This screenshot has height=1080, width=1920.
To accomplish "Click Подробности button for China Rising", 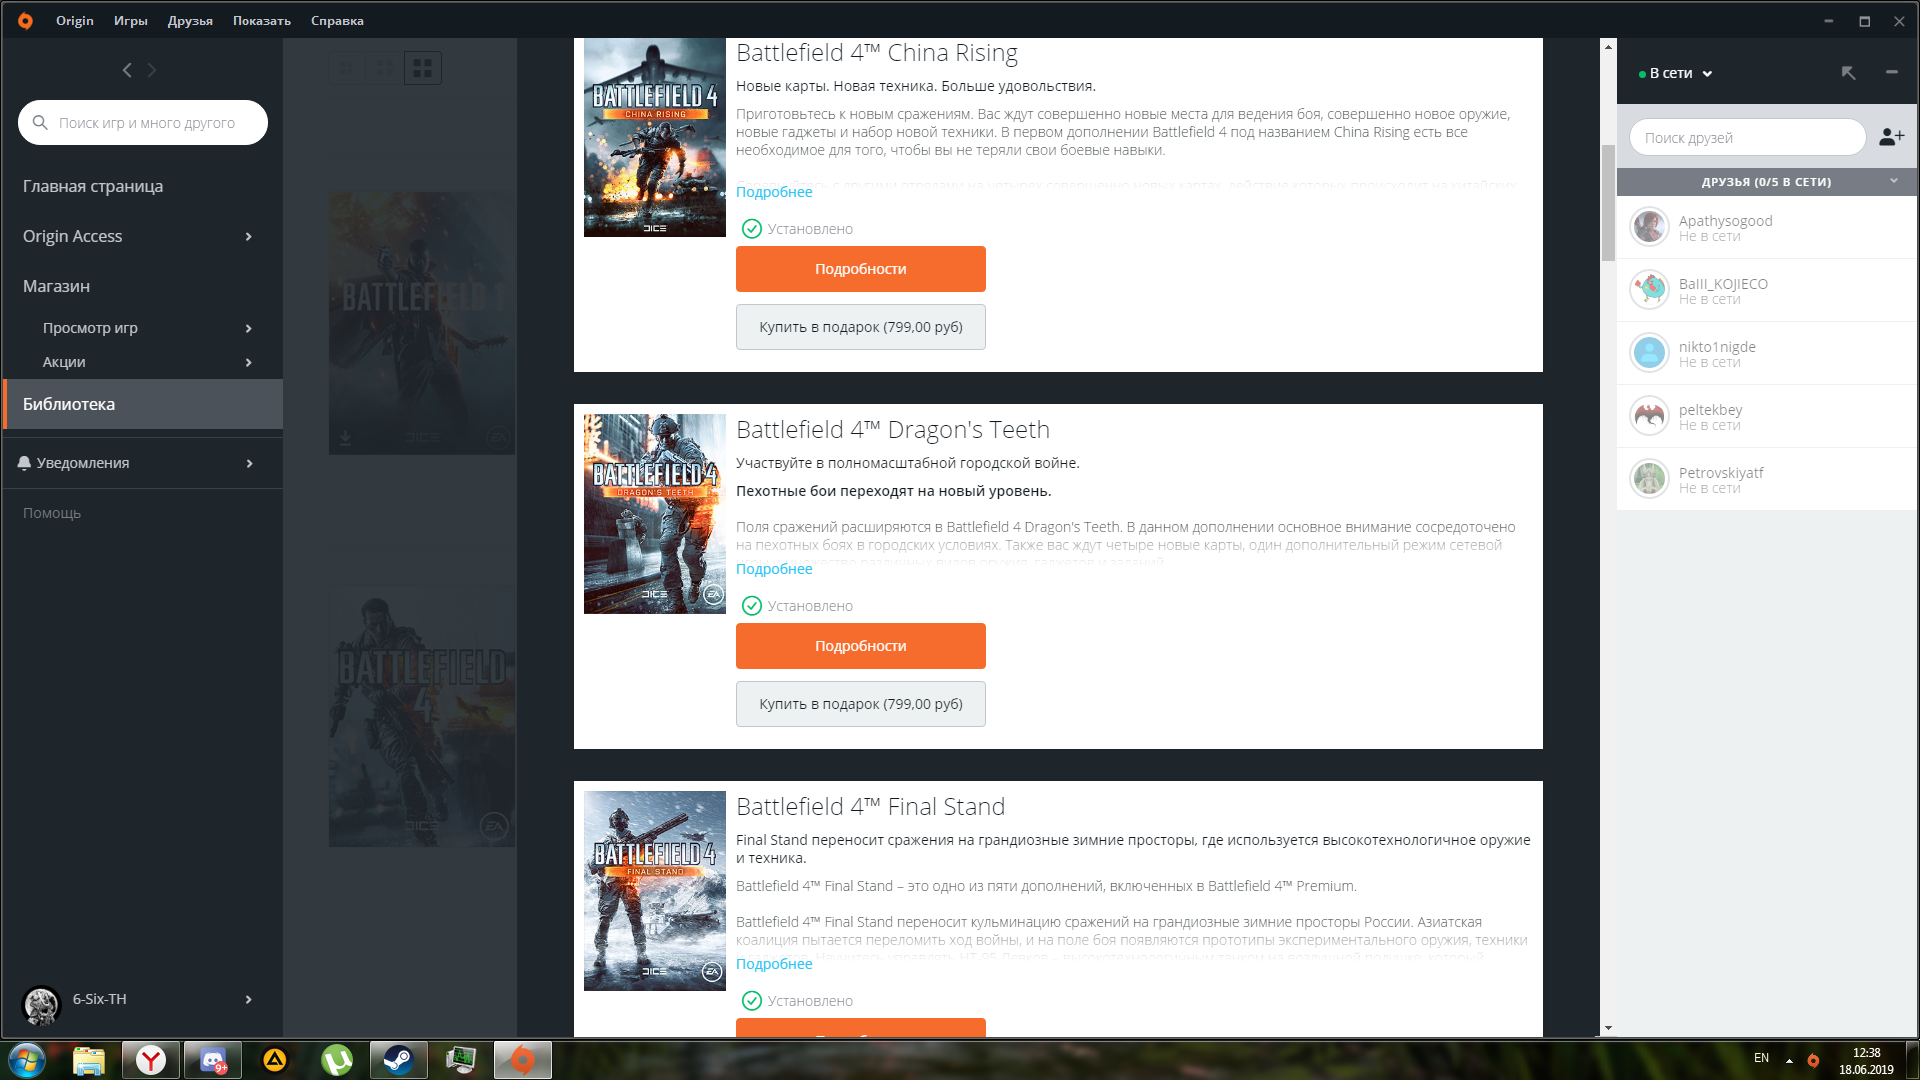I will (x=861, y=269).
